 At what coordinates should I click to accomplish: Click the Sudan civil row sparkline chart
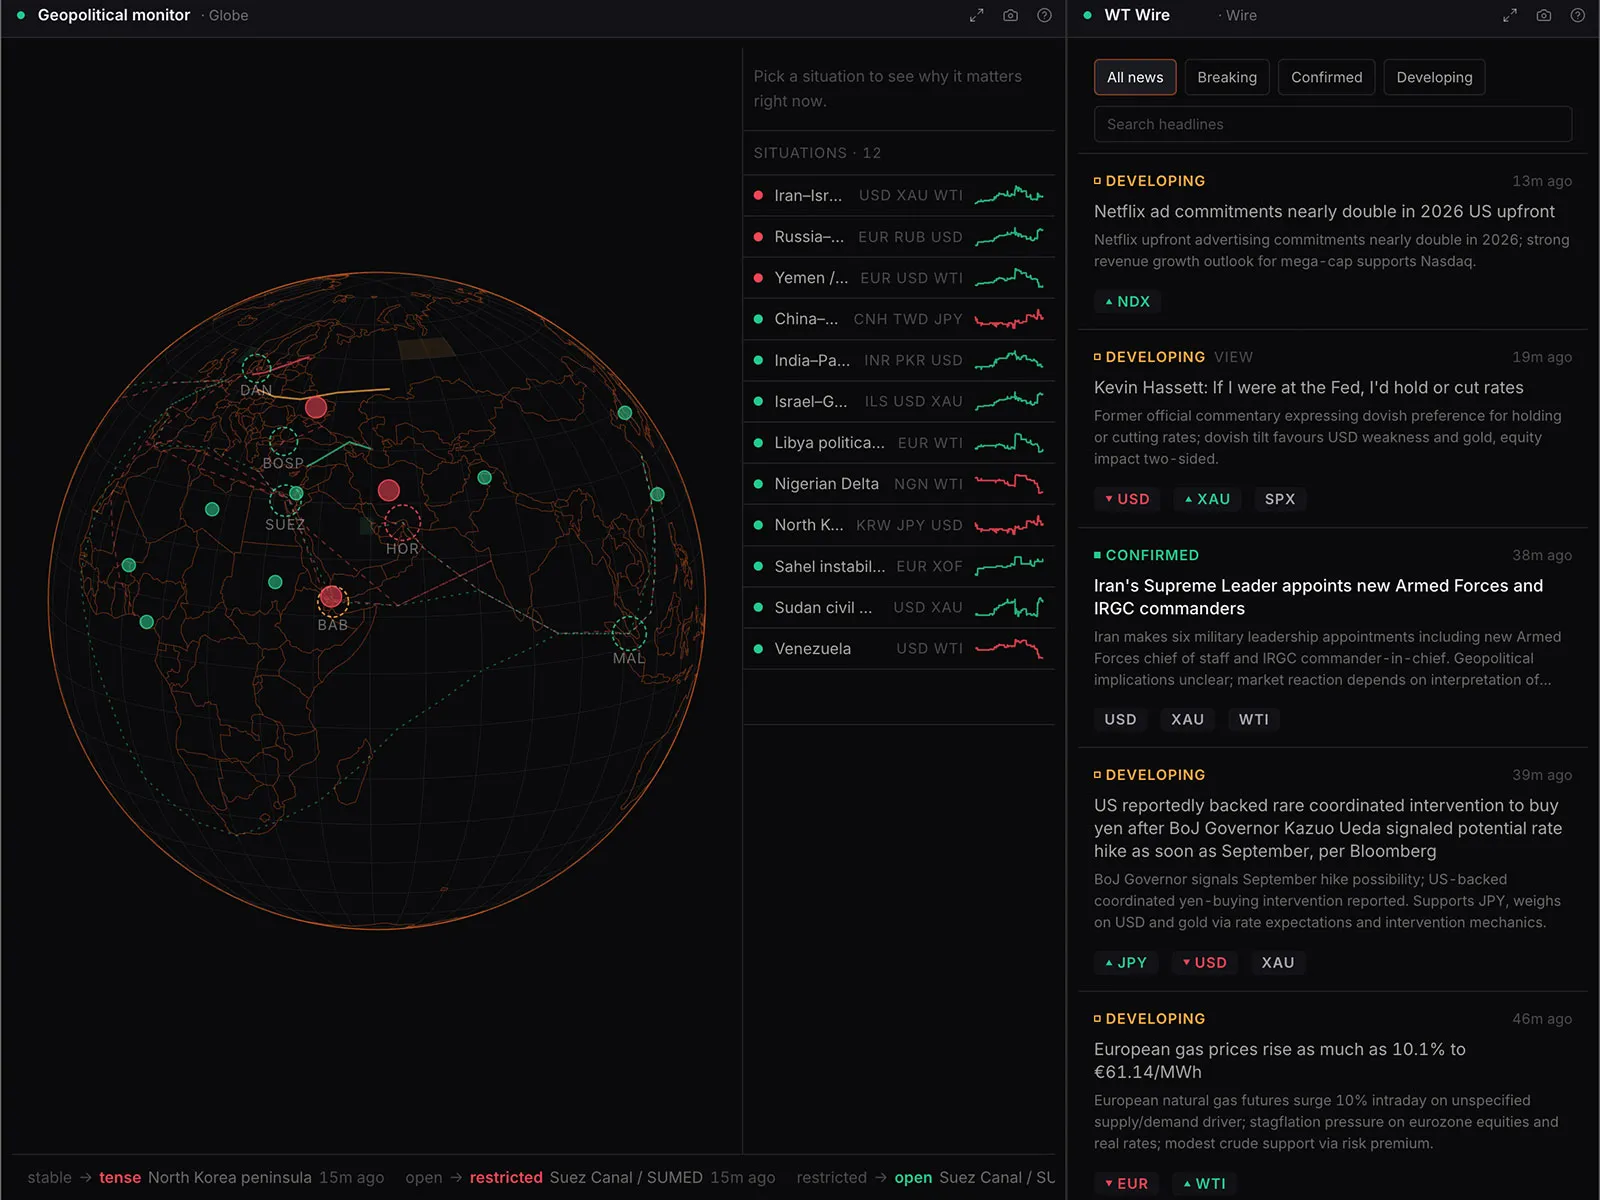pos(1009,607)
